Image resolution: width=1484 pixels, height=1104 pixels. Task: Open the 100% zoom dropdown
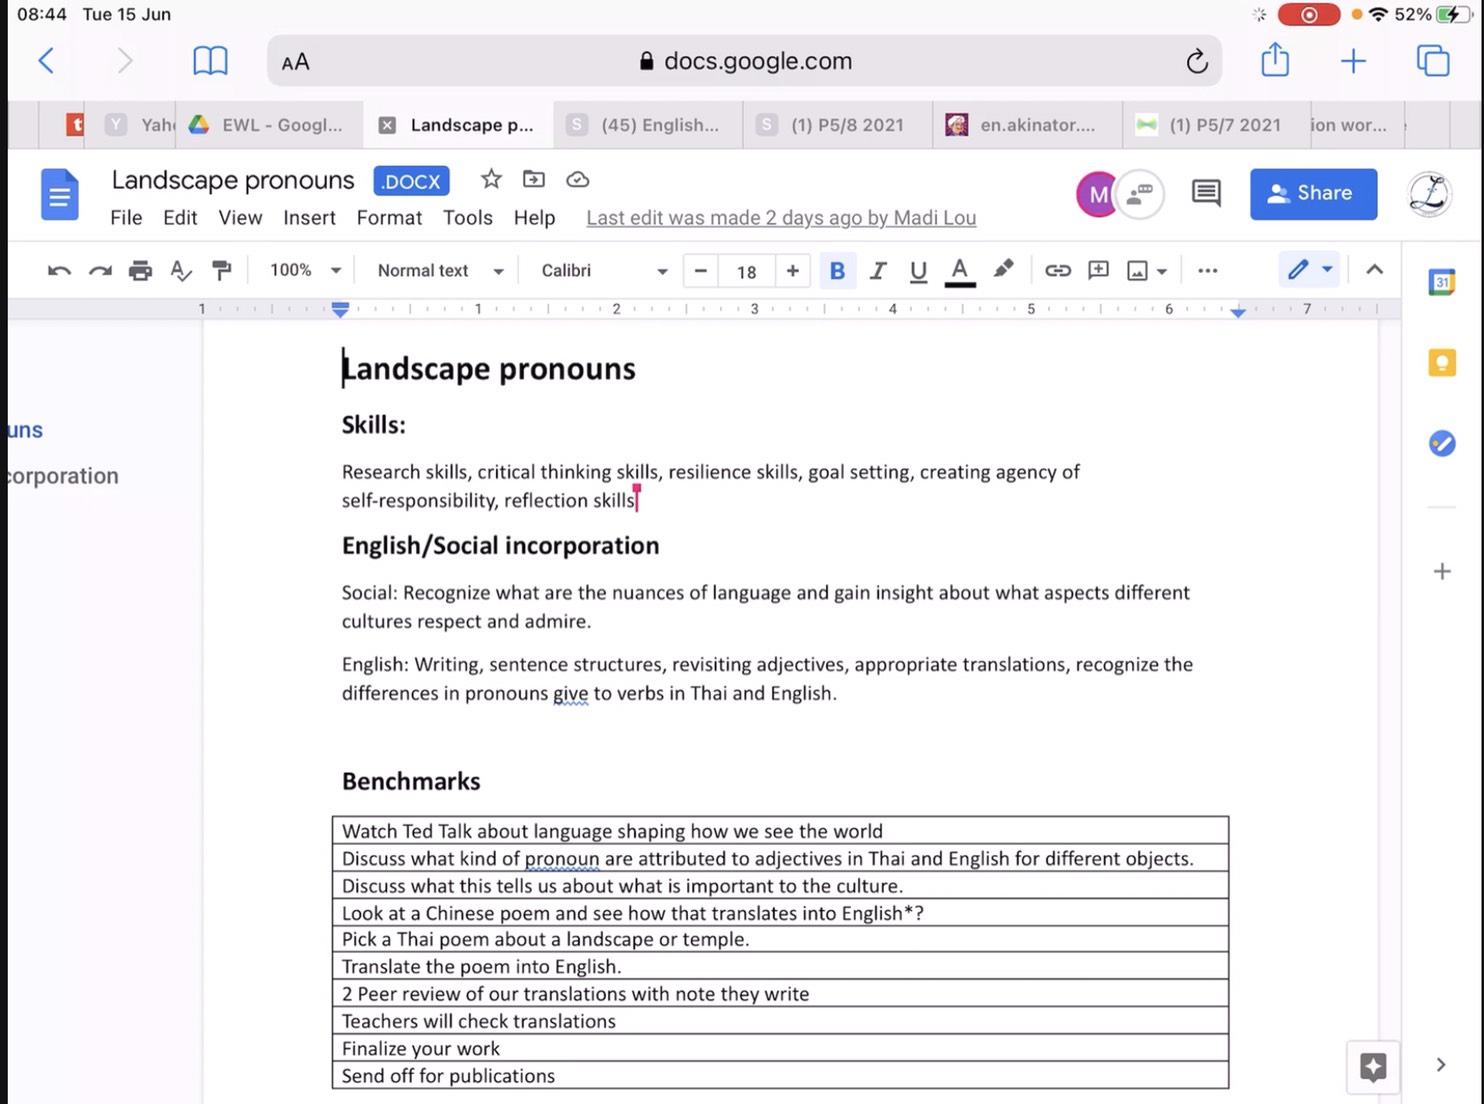(305, 271)
